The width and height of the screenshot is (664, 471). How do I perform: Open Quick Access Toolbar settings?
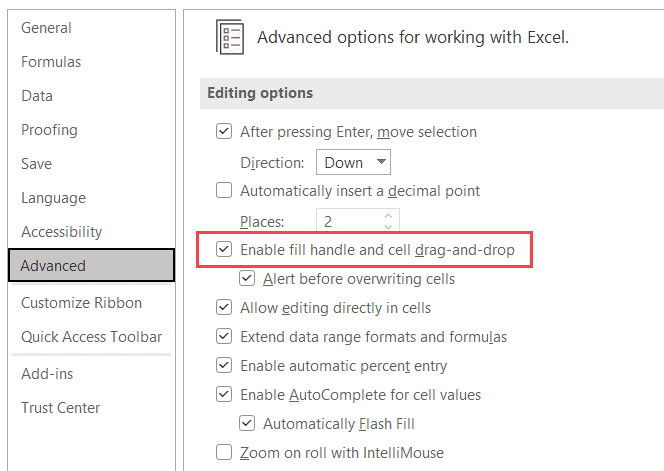[x=91, y=337]
